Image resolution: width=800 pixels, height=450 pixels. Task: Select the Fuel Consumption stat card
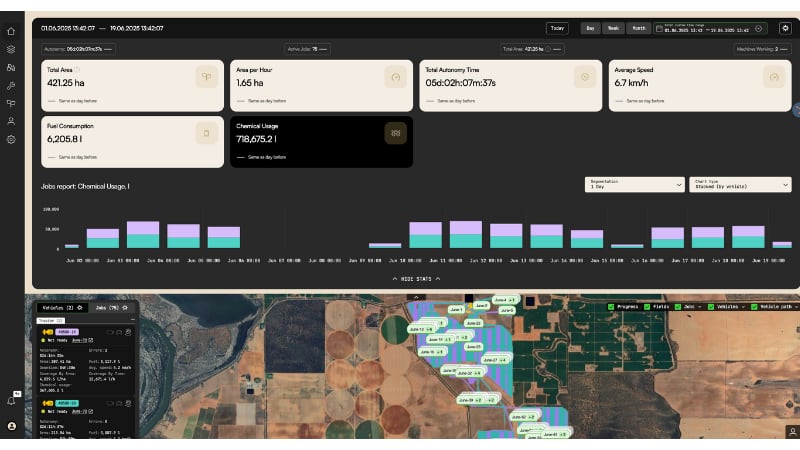(132, 142)
